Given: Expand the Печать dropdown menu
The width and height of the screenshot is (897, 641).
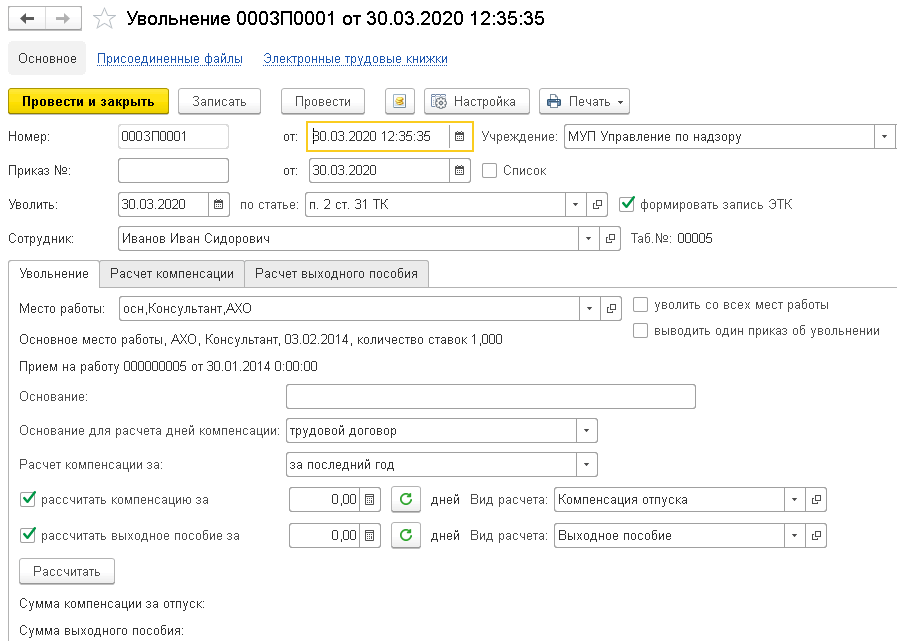Looking at the screenshot, I should pos(622,101).
